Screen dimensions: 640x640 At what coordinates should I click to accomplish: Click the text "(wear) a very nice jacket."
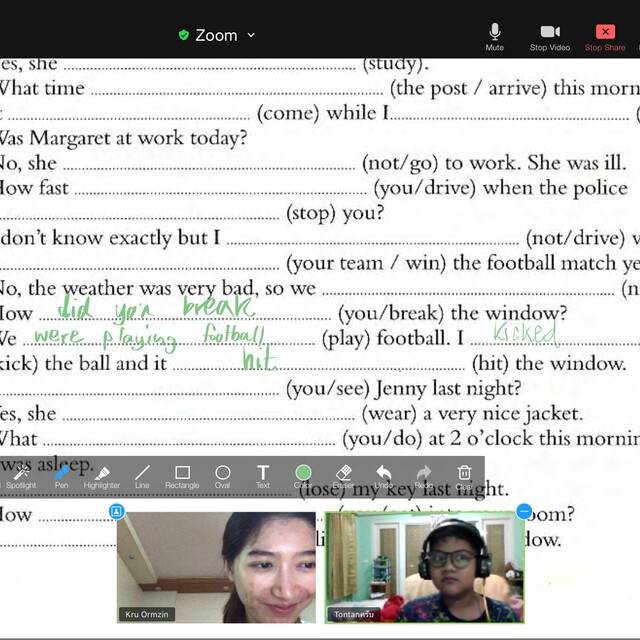pyautogui.click(x=472, y=414)
